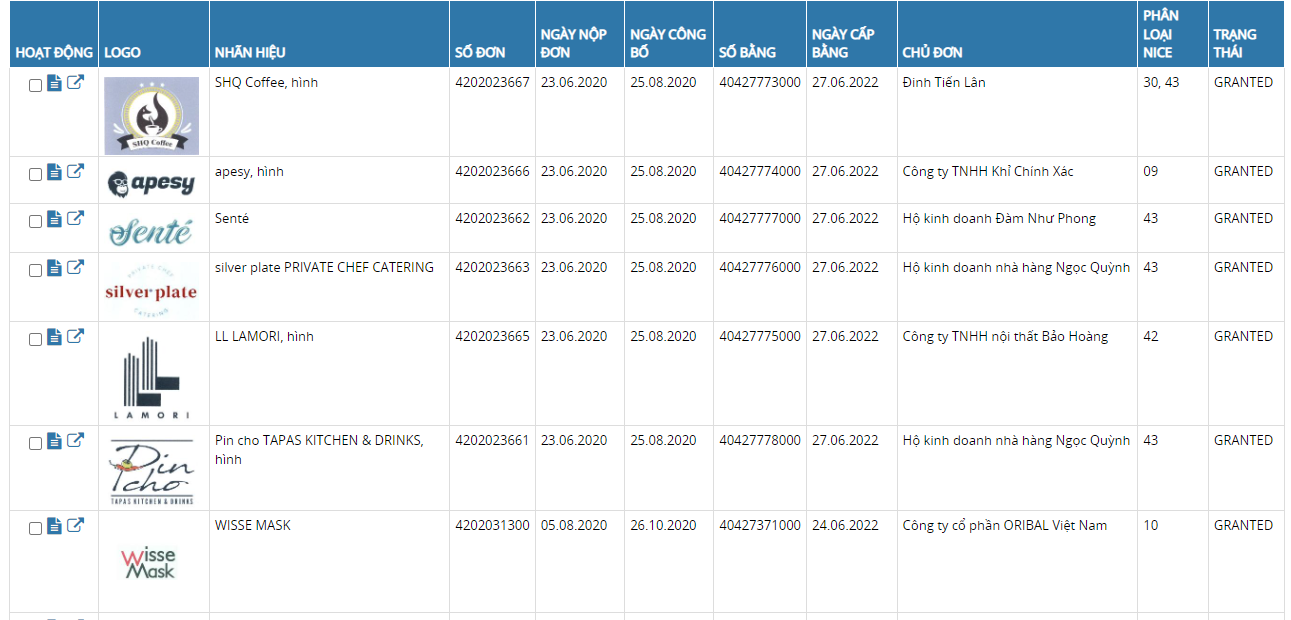Open external link icon for LL LAMORI row

(x=75, y=337)
